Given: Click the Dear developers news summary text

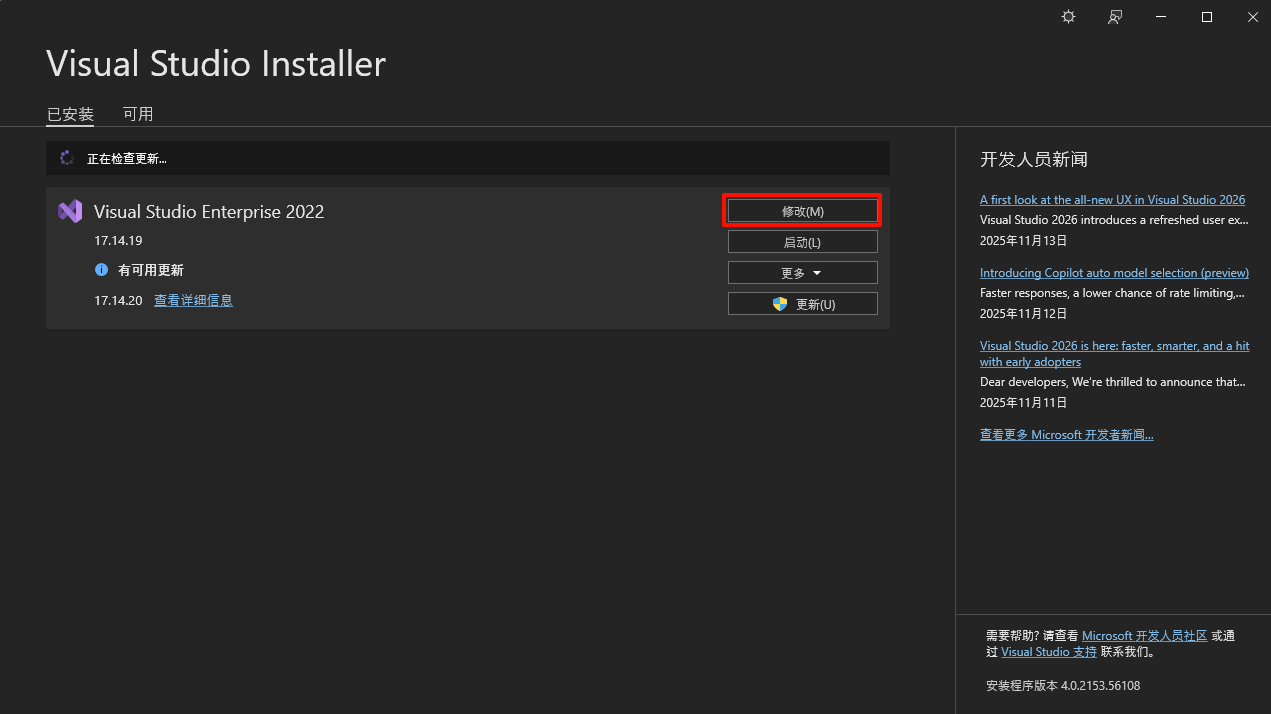Looking at the screenshot, I should tap(1112, 382).
